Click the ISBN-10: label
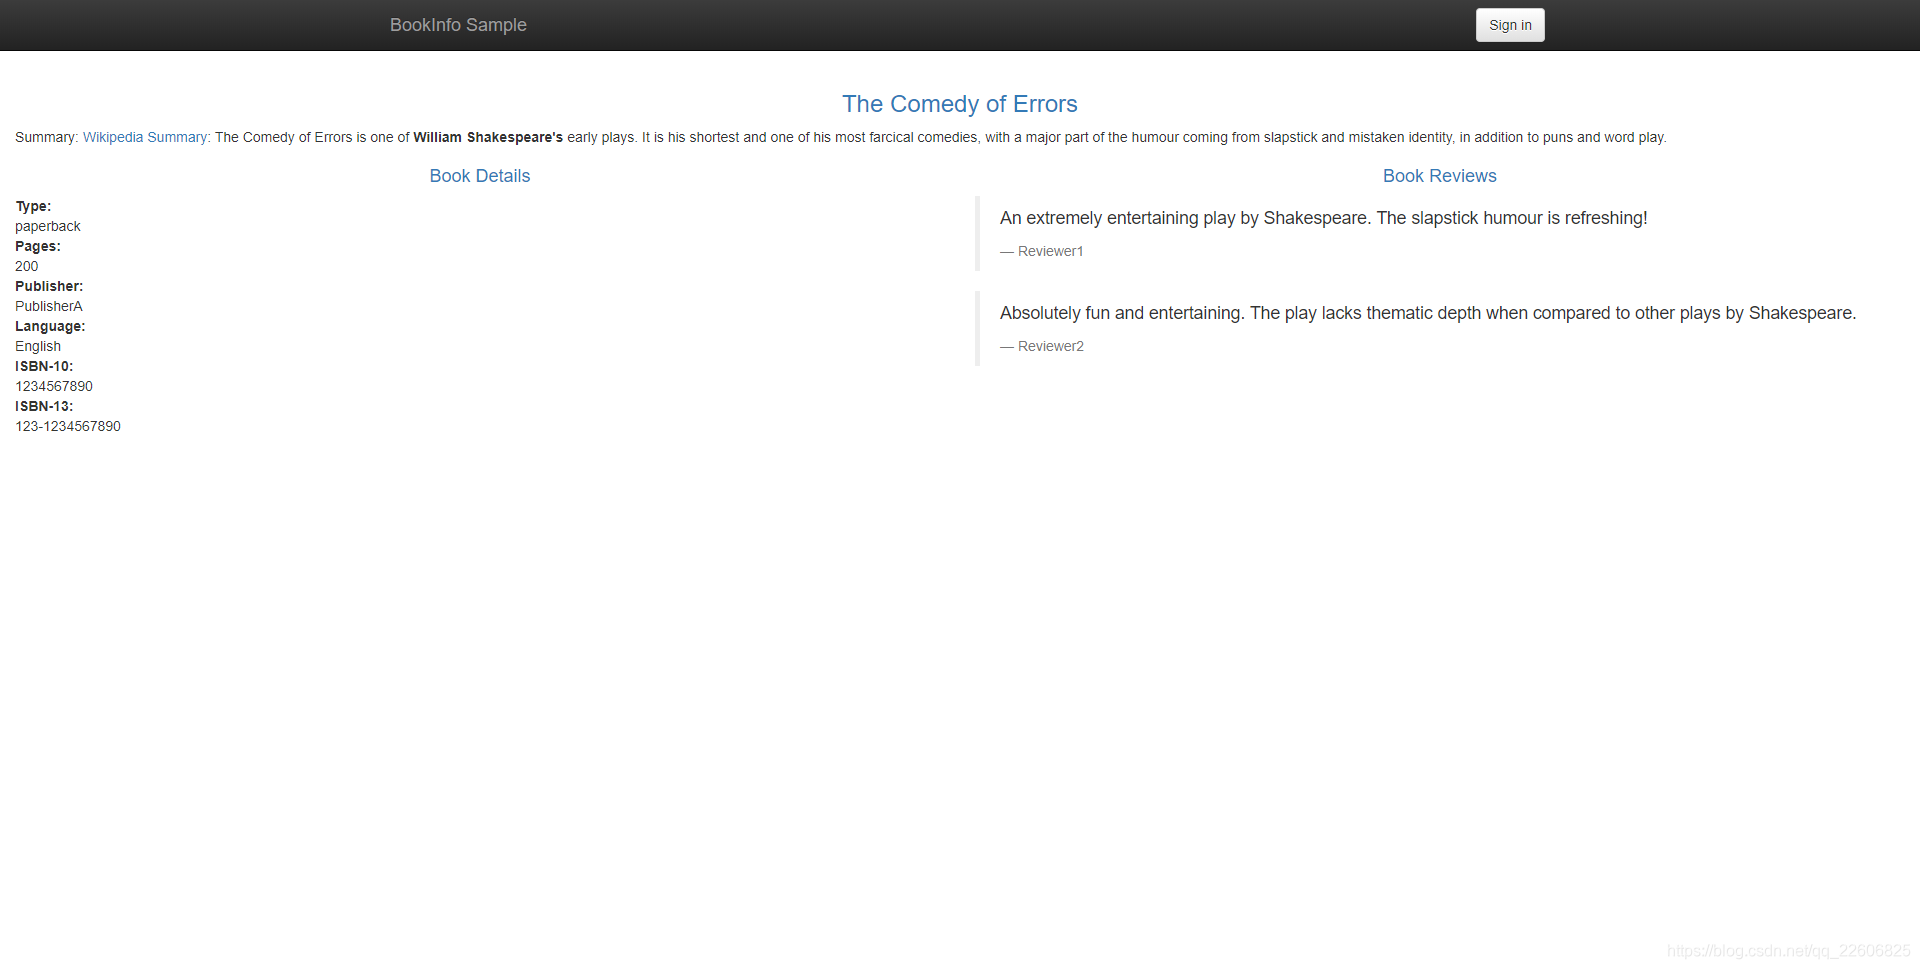The height and width of the screenshot is (969, 1920). click(x=44, y=366)
